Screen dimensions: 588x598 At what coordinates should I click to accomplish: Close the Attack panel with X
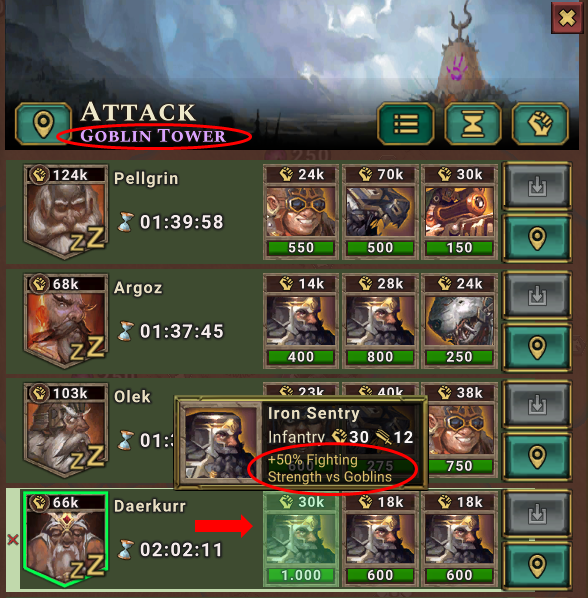[x=567, y=18]
